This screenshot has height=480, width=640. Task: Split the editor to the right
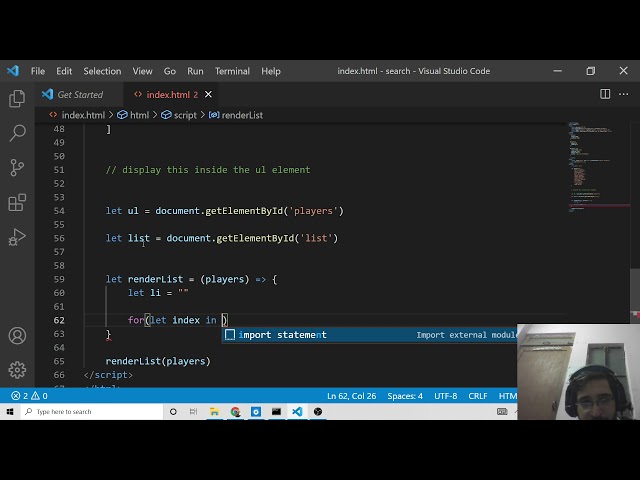[605, 94]
